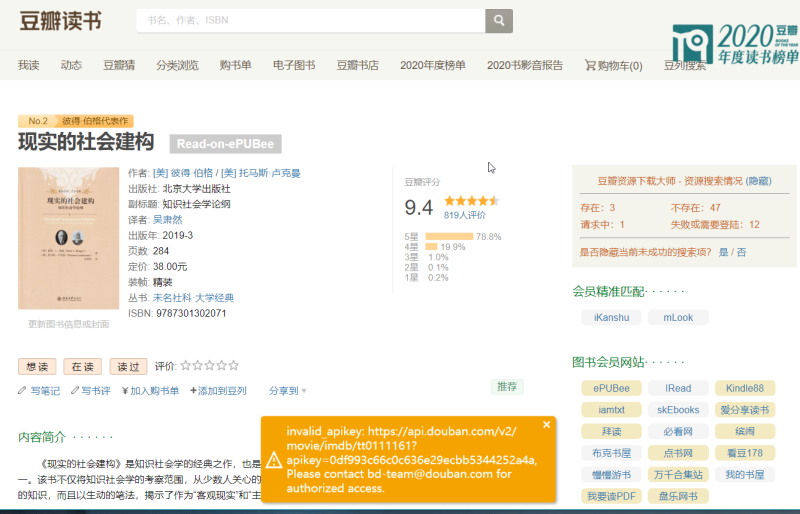Choose 否 for hiding failed searches

coord(741,252)
